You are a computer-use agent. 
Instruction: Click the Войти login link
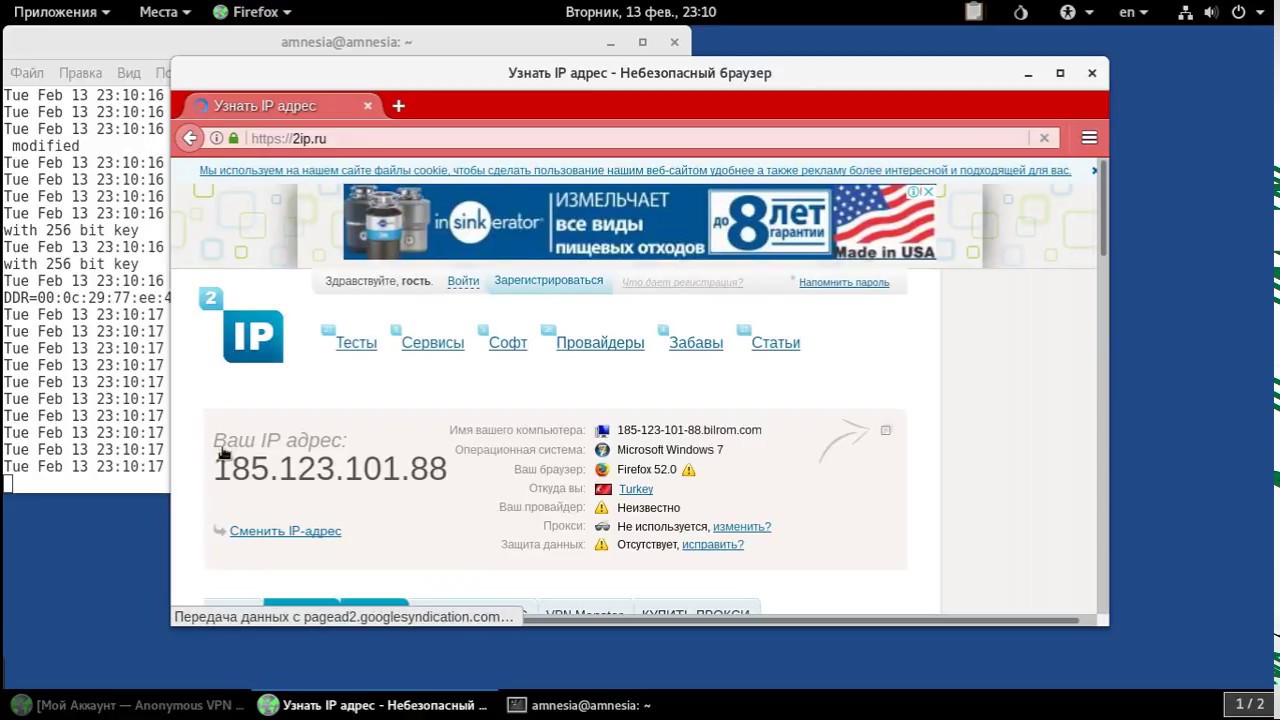[463, 281]
